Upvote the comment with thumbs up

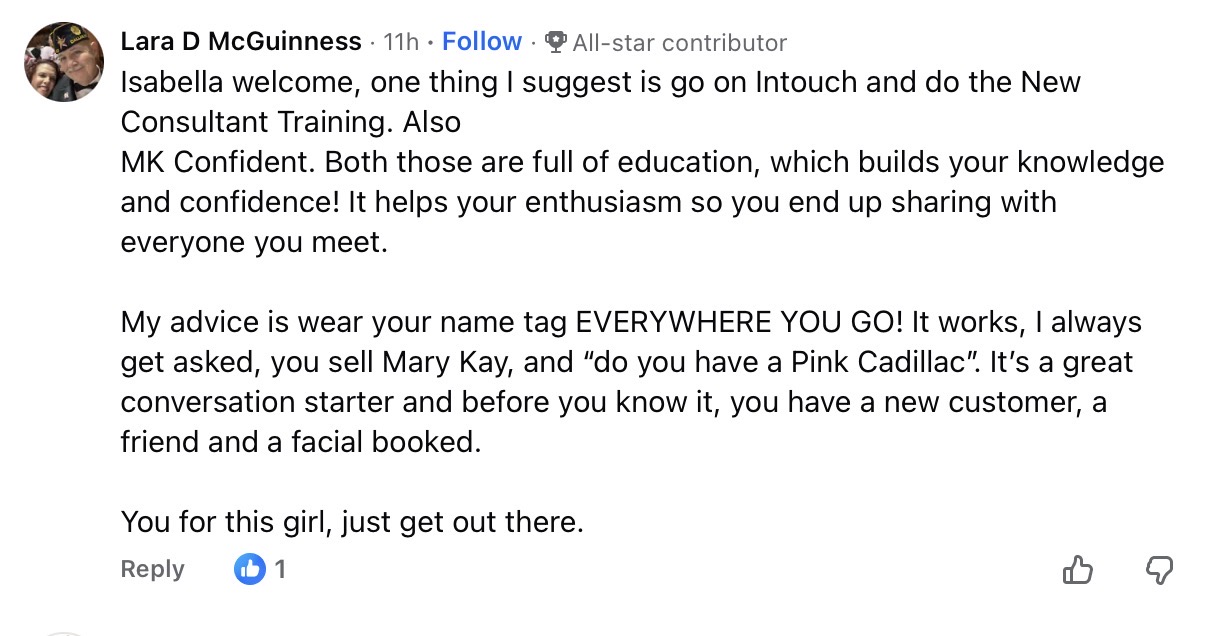pyautogui.click(x=1077, y=570)
